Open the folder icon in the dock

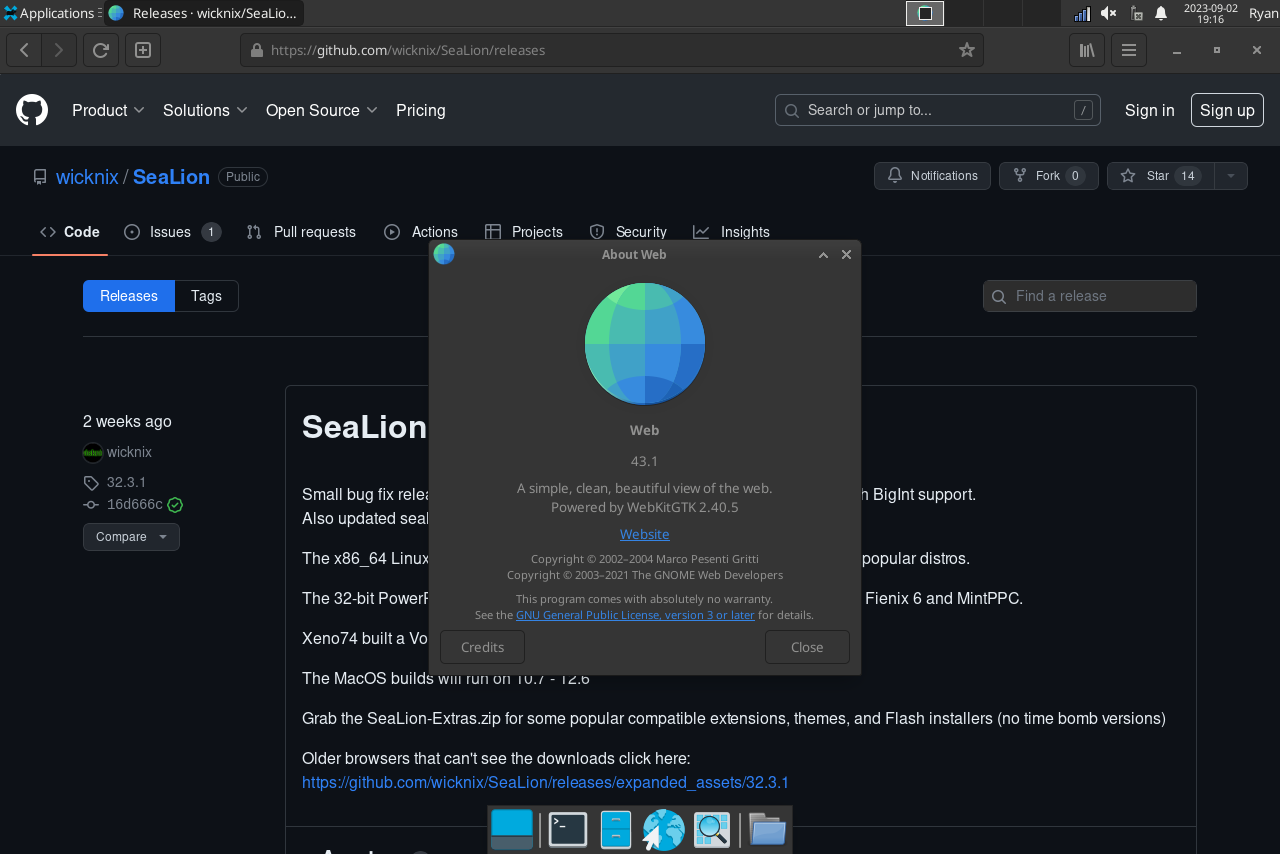[767, 829]
